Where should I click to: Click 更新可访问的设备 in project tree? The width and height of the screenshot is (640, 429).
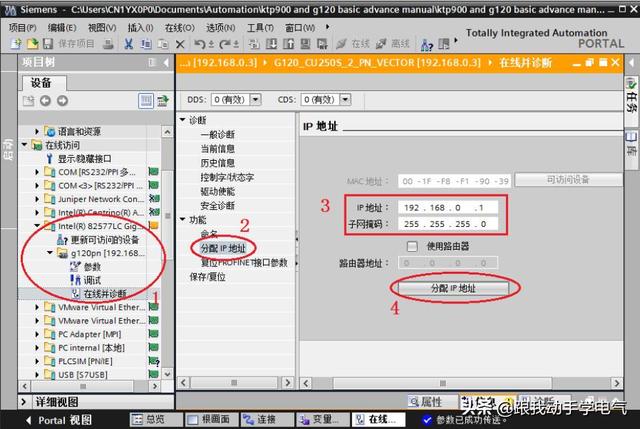point(105,240)
